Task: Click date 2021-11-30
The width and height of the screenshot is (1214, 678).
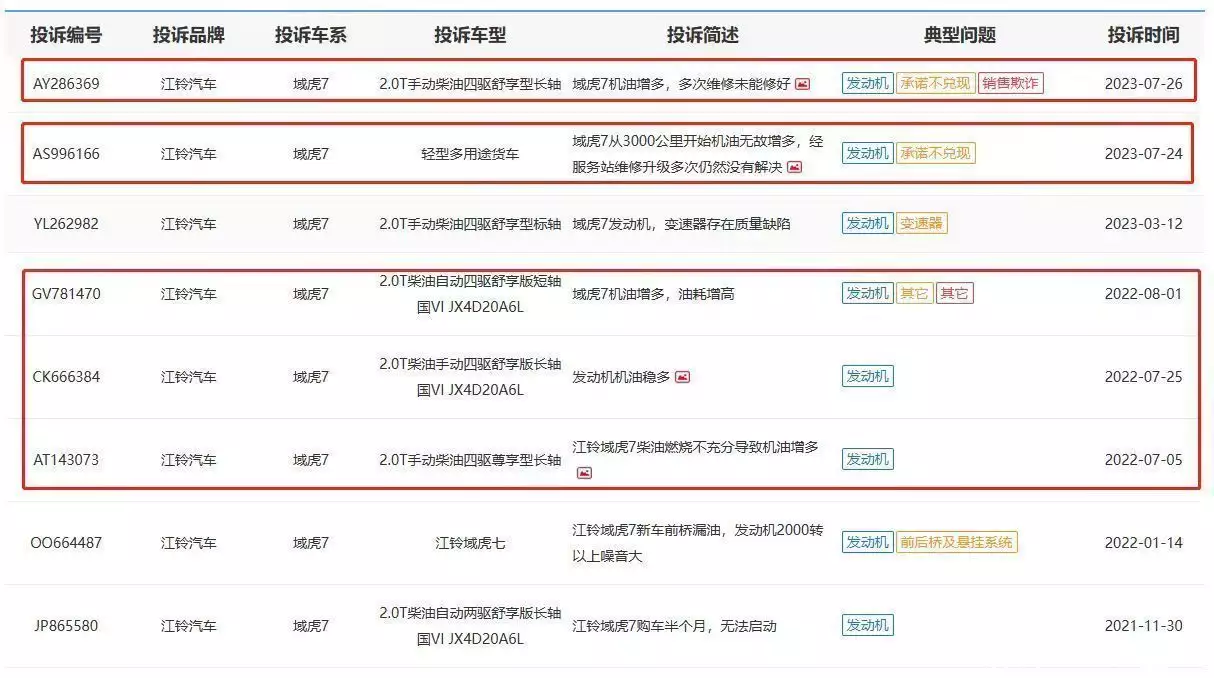Action: [x=1143, y=626]
